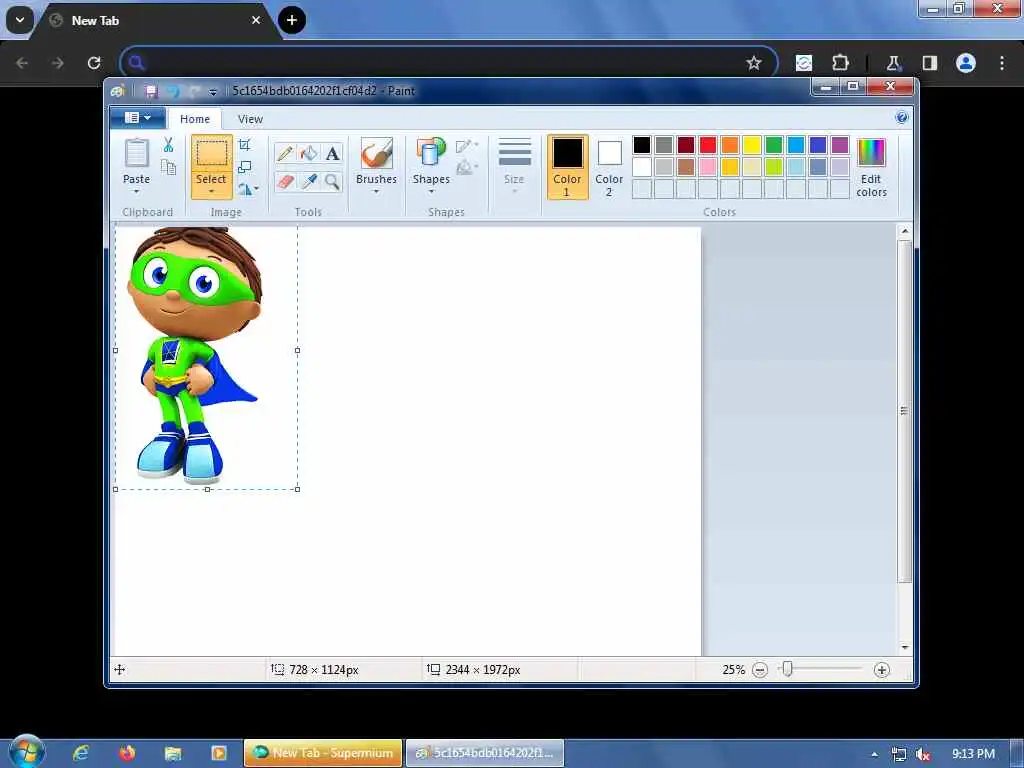Open a new browser tab with plus
This screenshot has height=768, width=1024.
(x=292, y=20)
